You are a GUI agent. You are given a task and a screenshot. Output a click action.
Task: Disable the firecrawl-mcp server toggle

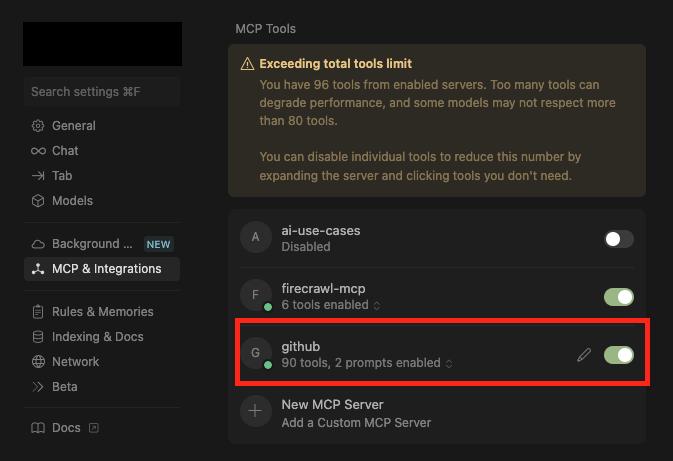coord(619,297)
